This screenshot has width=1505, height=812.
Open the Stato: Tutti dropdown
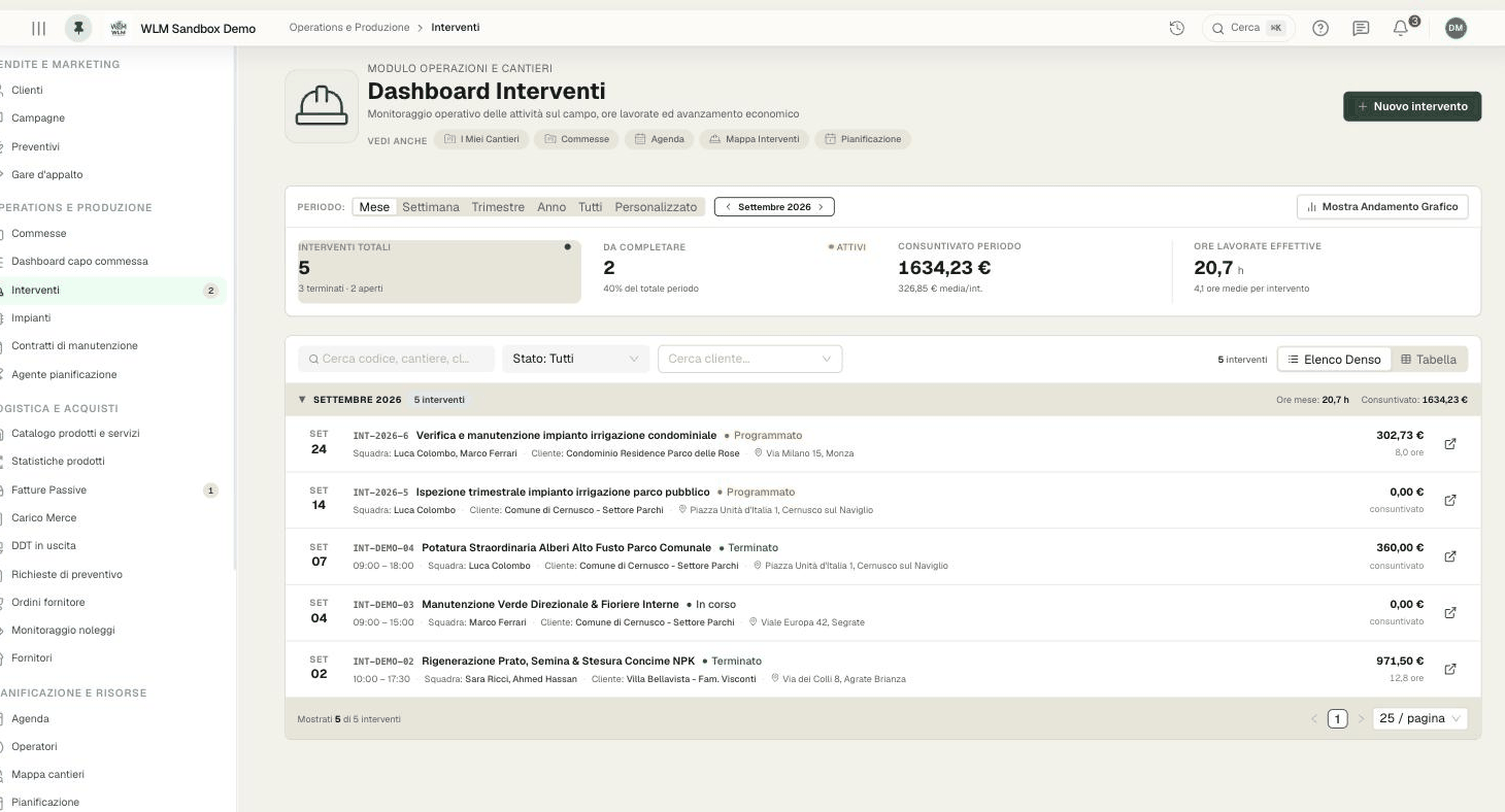(x=576, y=359)
